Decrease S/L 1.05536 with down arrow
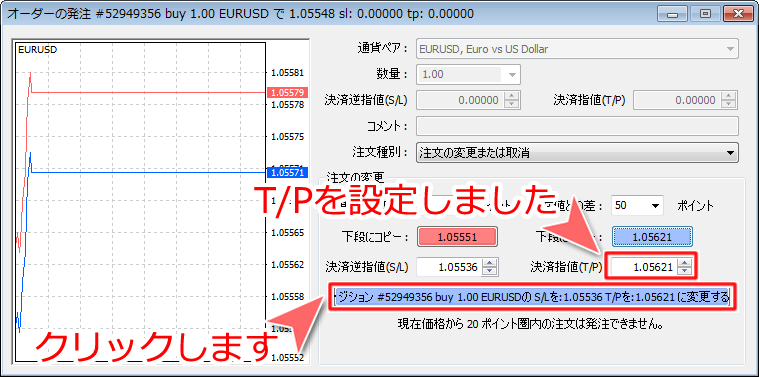 click(x=490, y=271)
